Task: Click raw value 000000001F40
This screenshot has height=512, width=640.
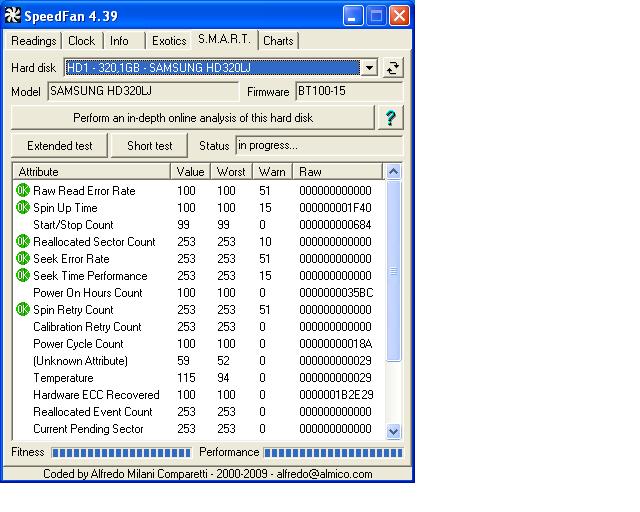Action: tap(336, 208)
